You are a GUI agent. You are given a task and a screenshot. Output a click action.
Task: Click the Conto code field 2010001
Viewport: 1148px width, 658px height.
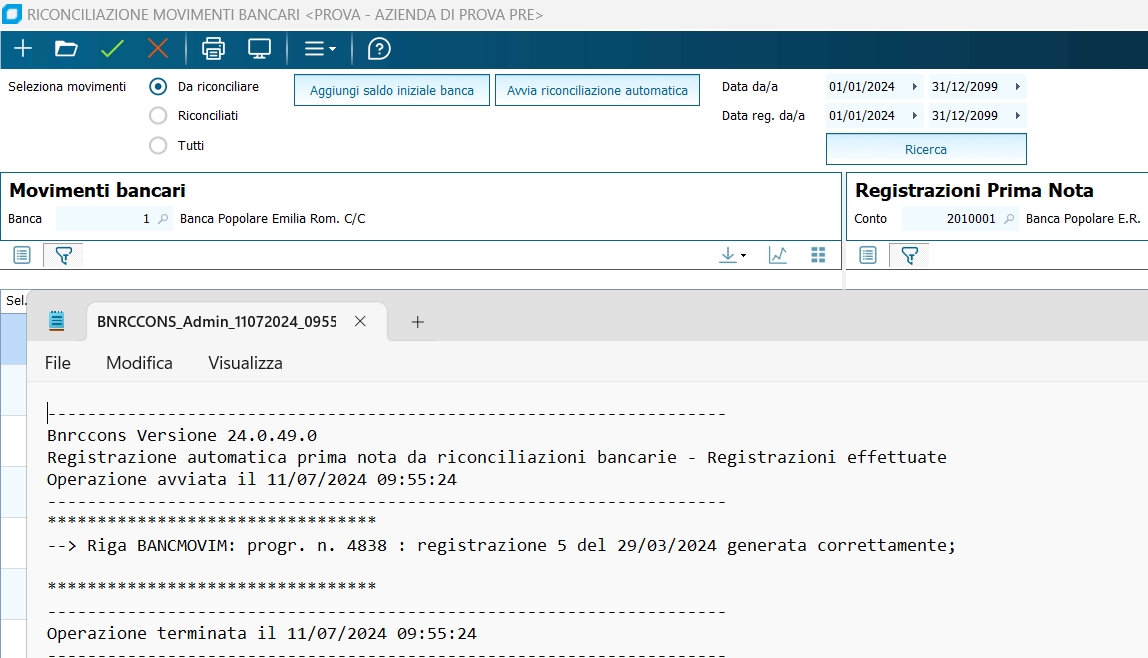tap(950, 219)
